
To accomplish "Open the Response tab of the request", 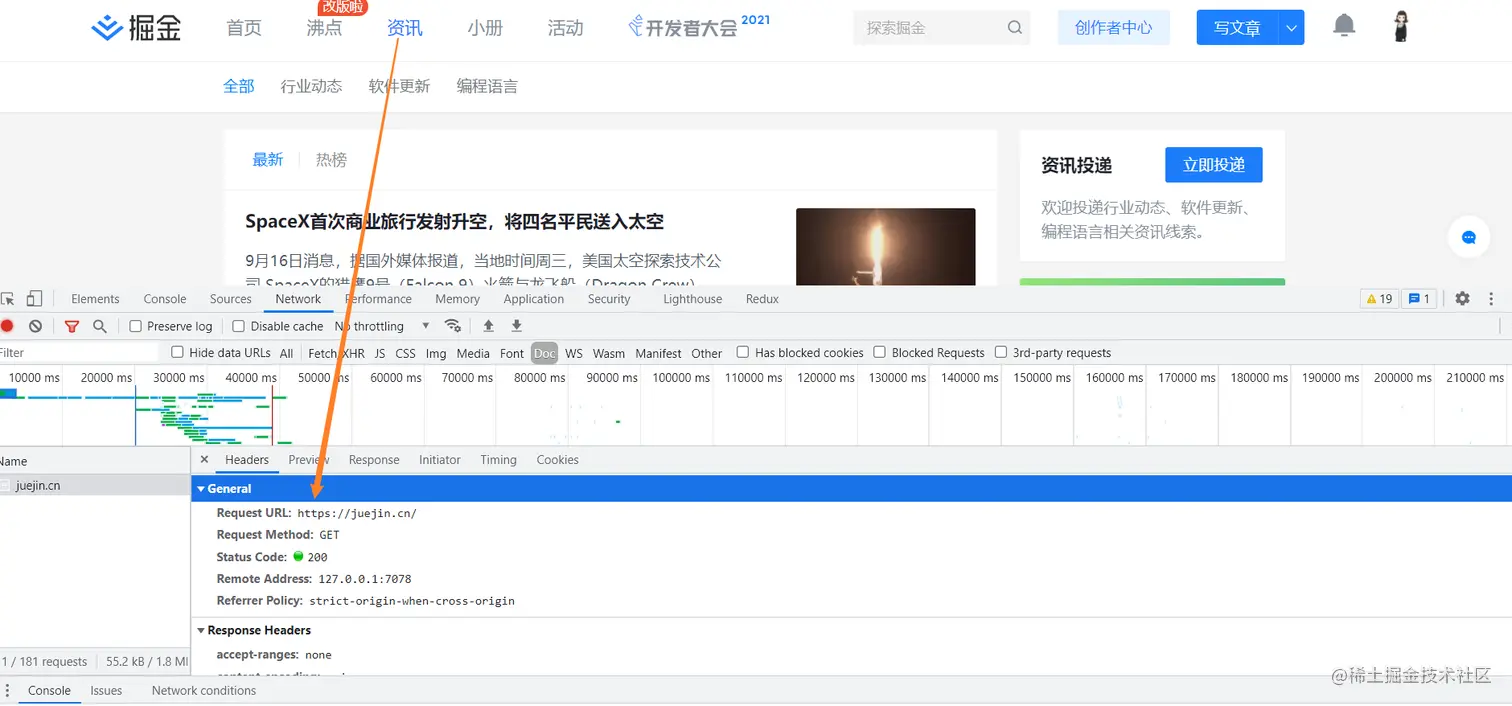I will (x=374, y=460).
